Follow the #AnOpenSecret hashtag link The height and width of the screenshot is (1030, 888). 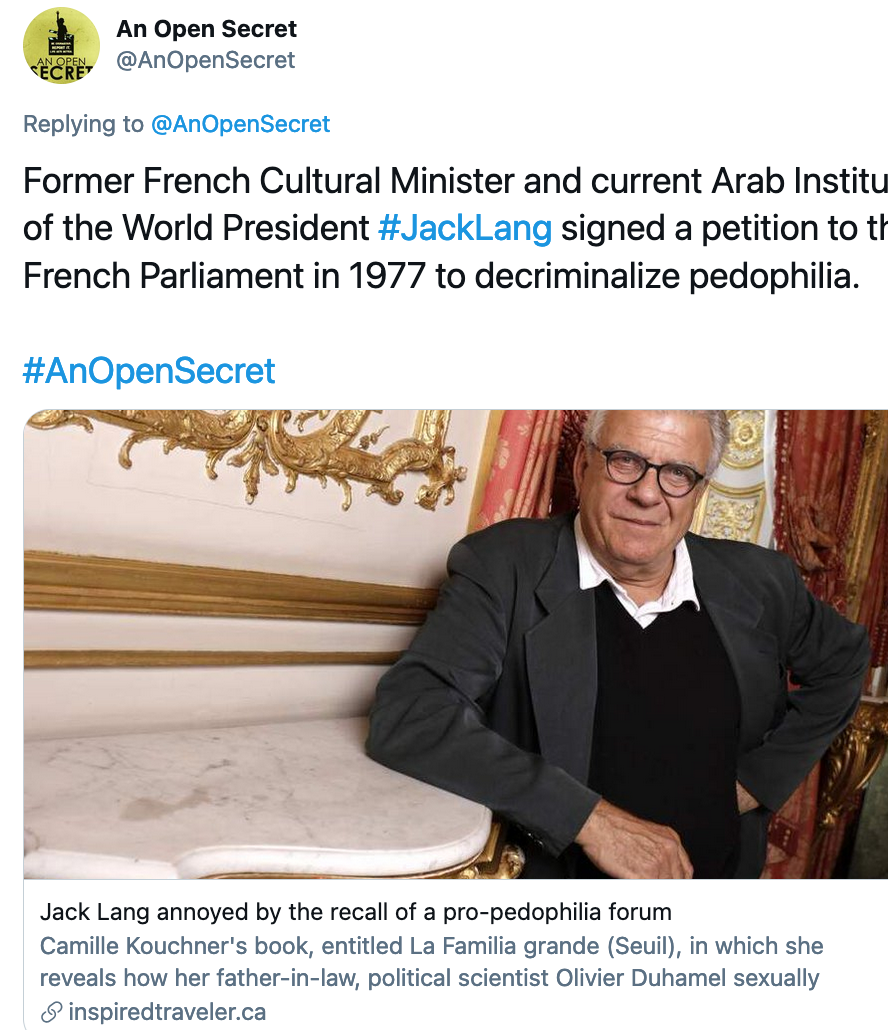(149, 371)
